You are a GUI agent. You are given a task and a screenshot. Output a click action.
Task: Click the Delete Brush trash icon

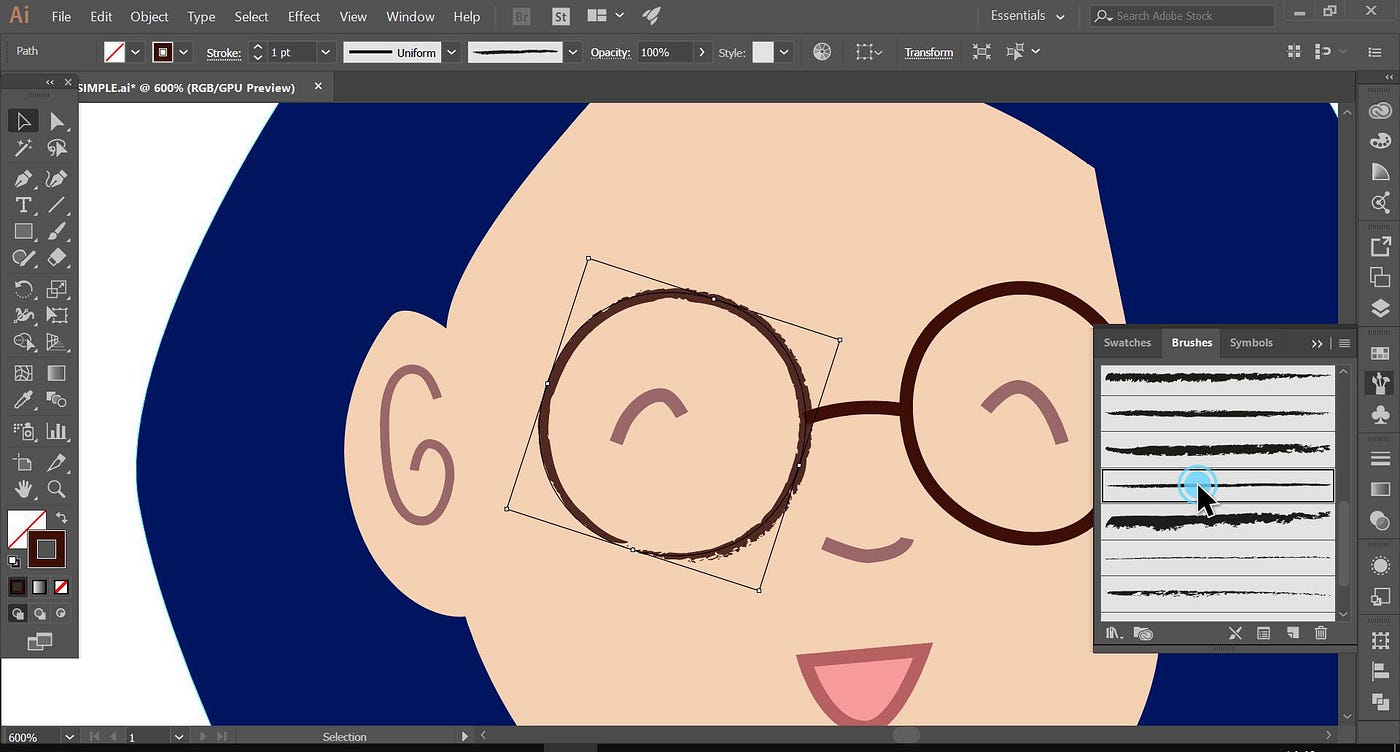click(x=1320, y=632)
